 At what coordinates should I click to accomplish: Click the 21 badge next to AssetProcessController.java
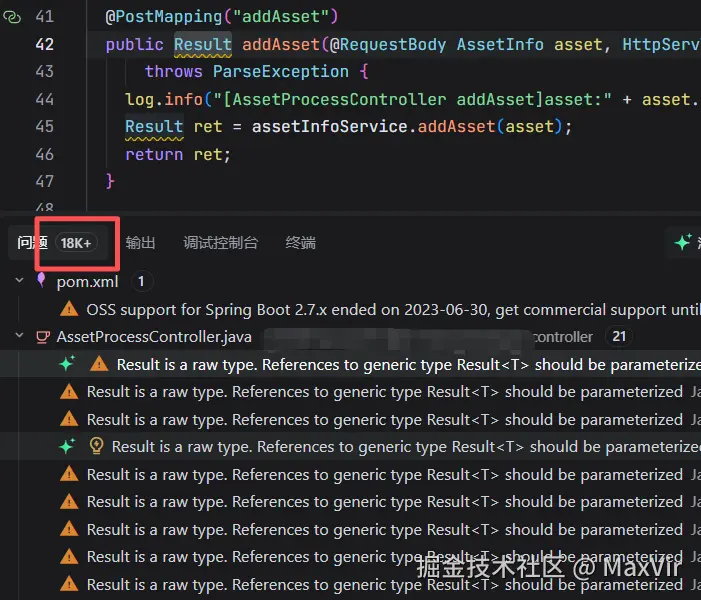click(x=619, y=337)
